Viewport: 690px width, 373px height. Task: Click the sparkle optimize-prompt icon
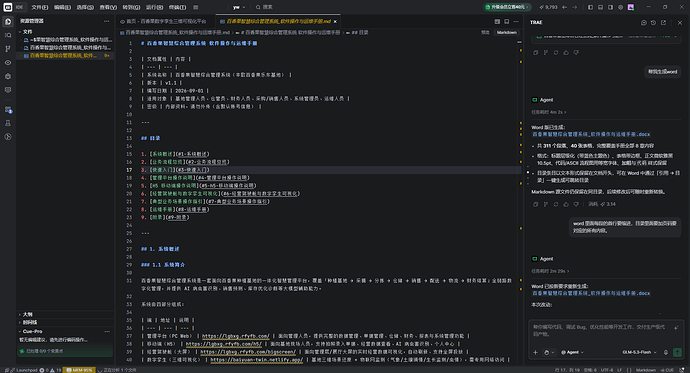676,327
